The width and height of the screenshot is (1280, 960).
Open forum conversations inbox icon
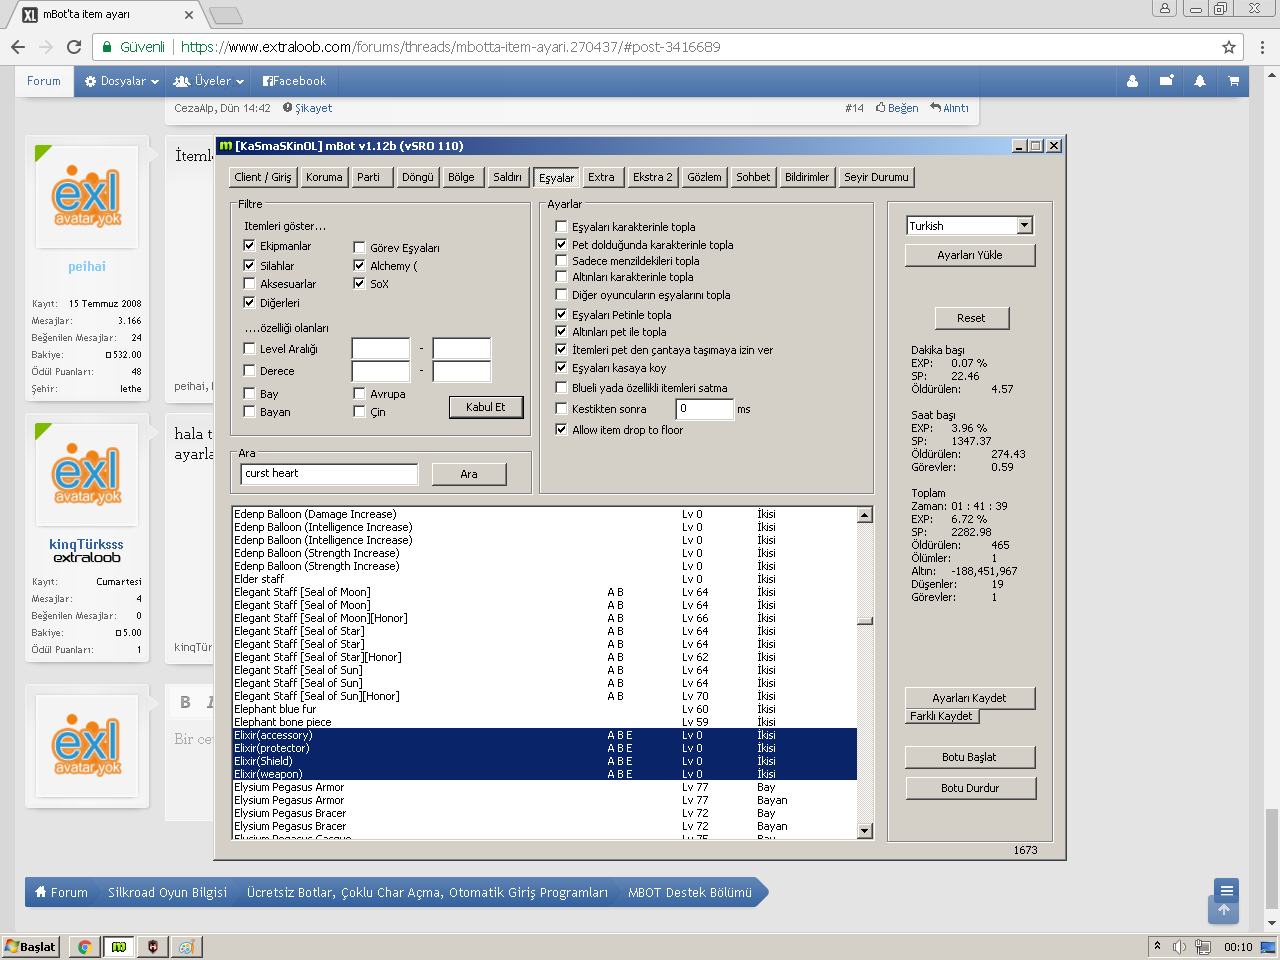pyautogui.click(x=1166, y=81)
